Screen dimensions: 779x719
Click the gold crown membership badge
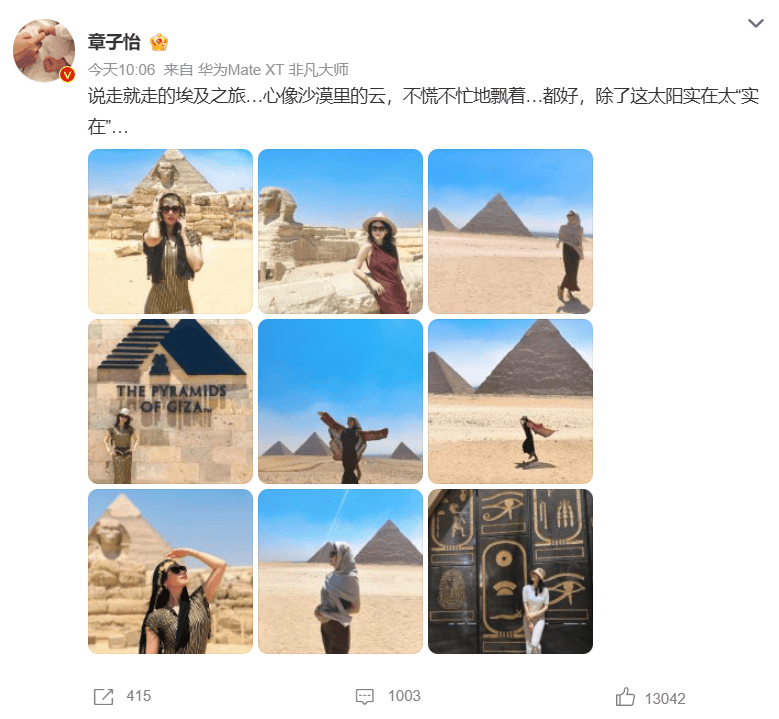pyautogui.click(x=159, y=42)
